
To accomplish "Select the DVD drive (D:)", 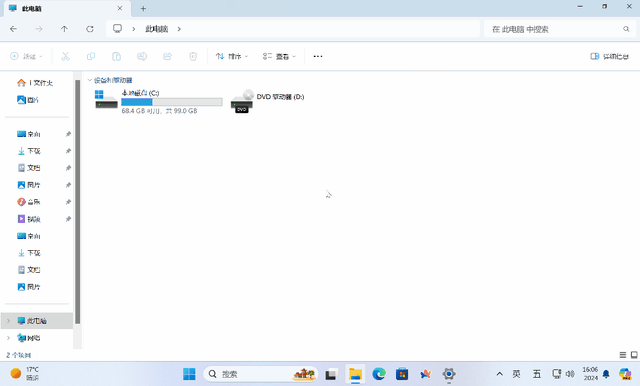I will point(268,101).
